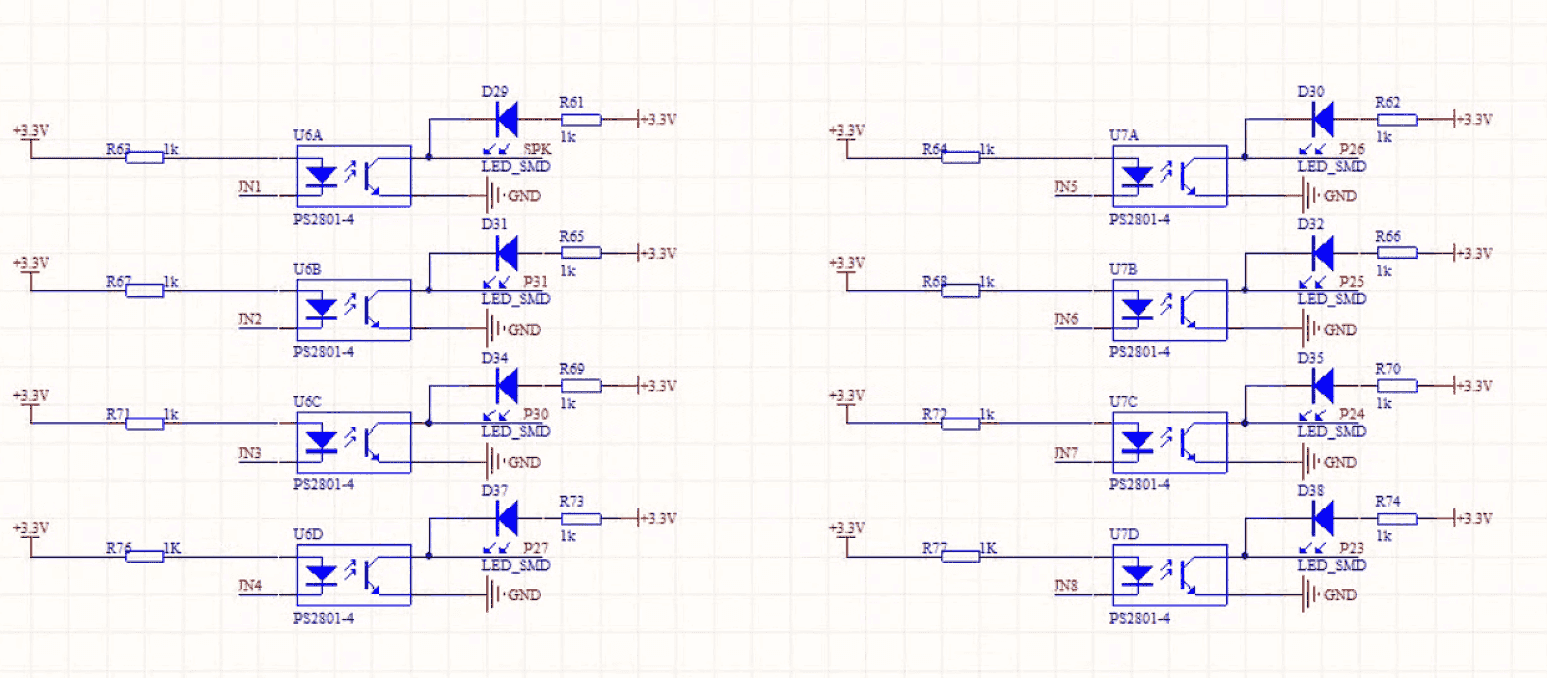Click the R65 resistor body

582,252
